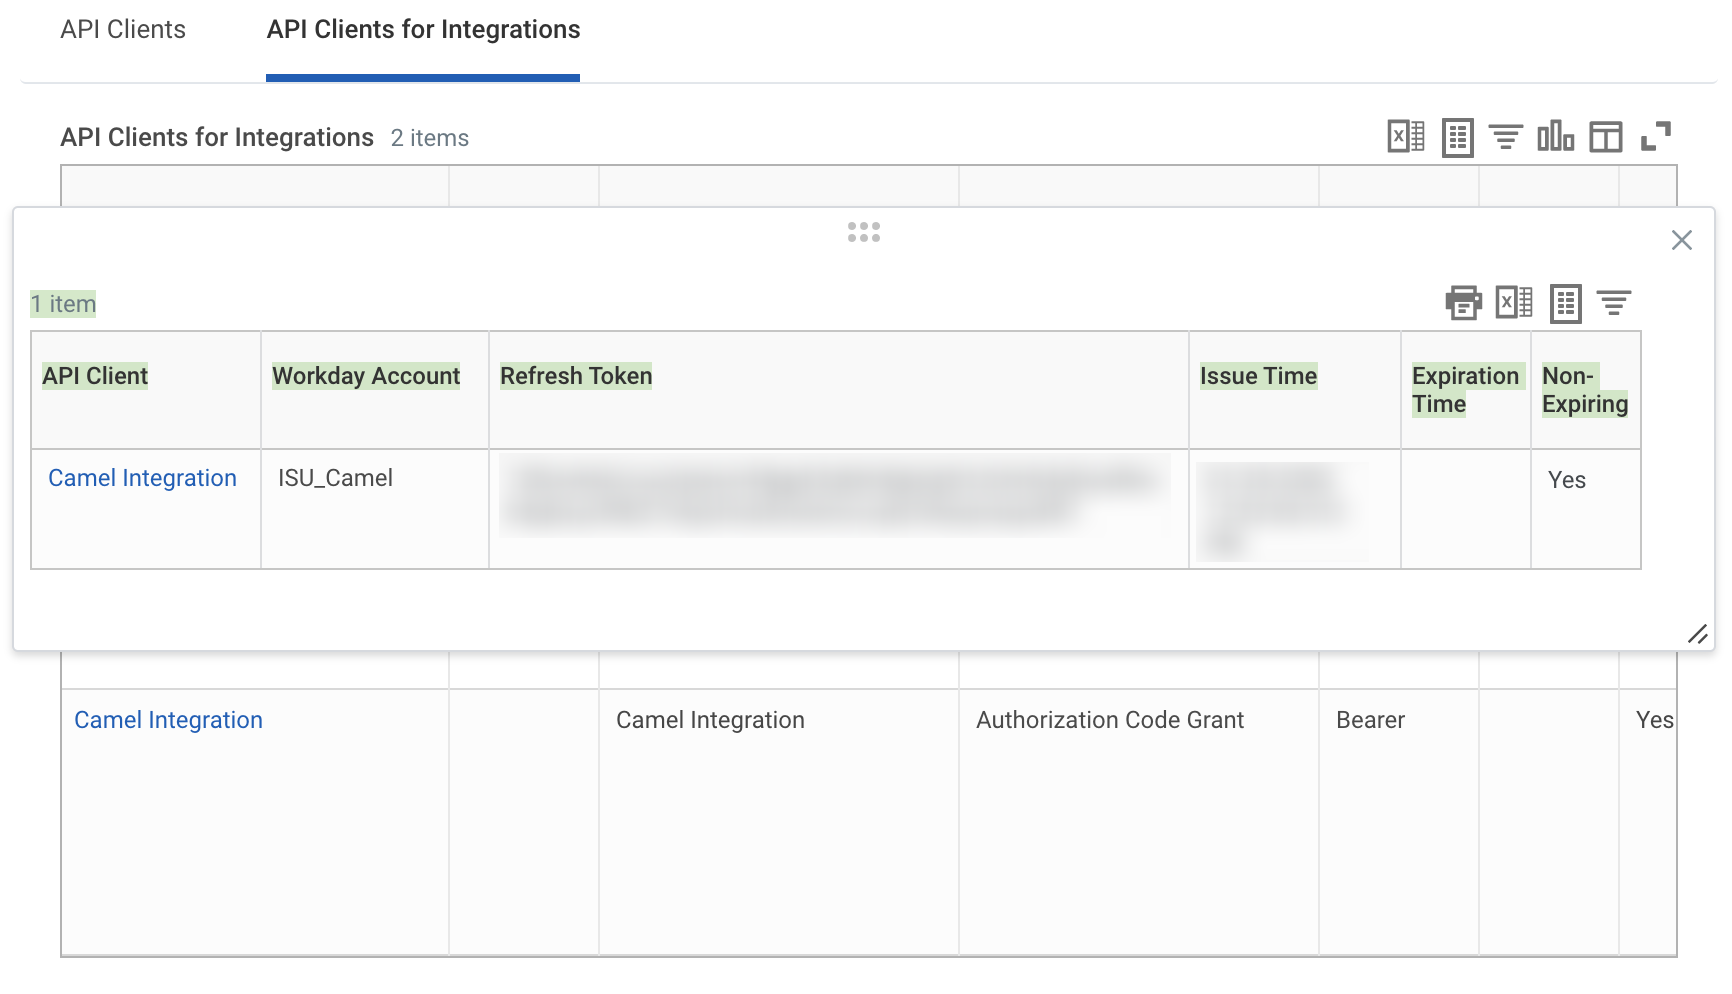Open Camel Integration link in bottom table
Image resolution: width=1732 pixels, height=994 pixels.
coord(168,719)
